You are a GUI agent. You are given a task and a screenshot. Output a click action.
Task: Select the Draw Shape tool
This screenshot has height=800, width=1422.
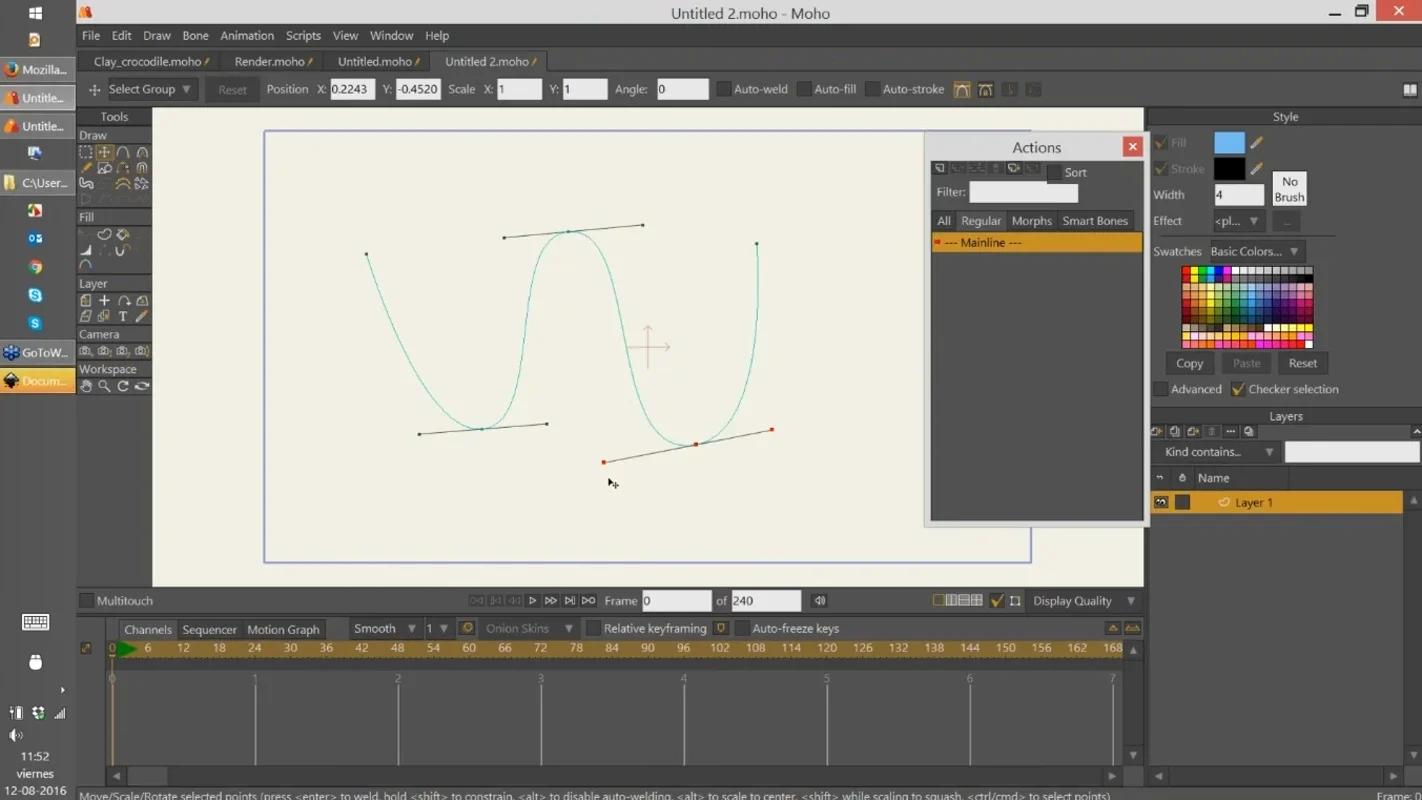[104, 168]
